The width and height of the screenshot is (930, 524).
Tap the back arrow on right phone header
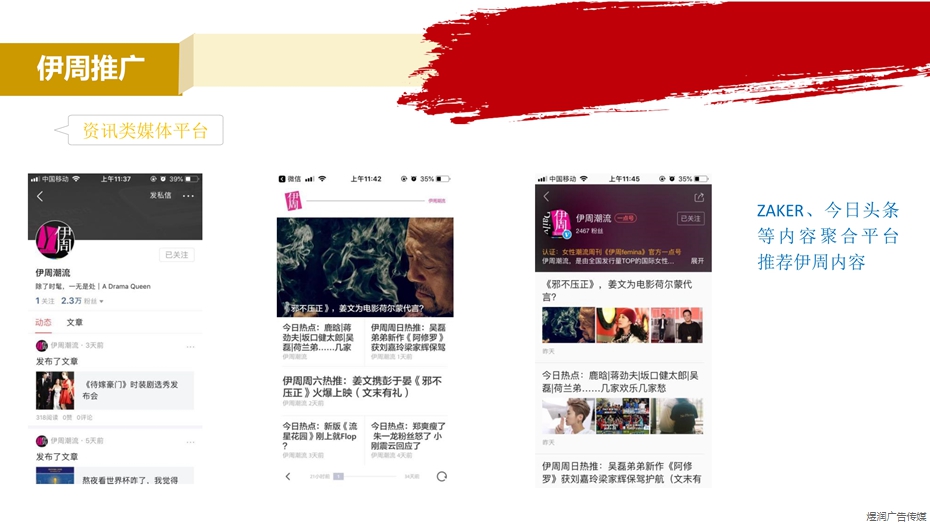point(547,197)
